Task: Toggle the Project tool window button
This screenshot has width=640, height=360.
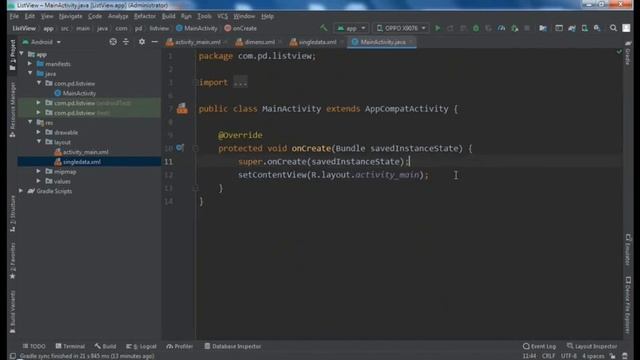Action: (x=13, y=54)
